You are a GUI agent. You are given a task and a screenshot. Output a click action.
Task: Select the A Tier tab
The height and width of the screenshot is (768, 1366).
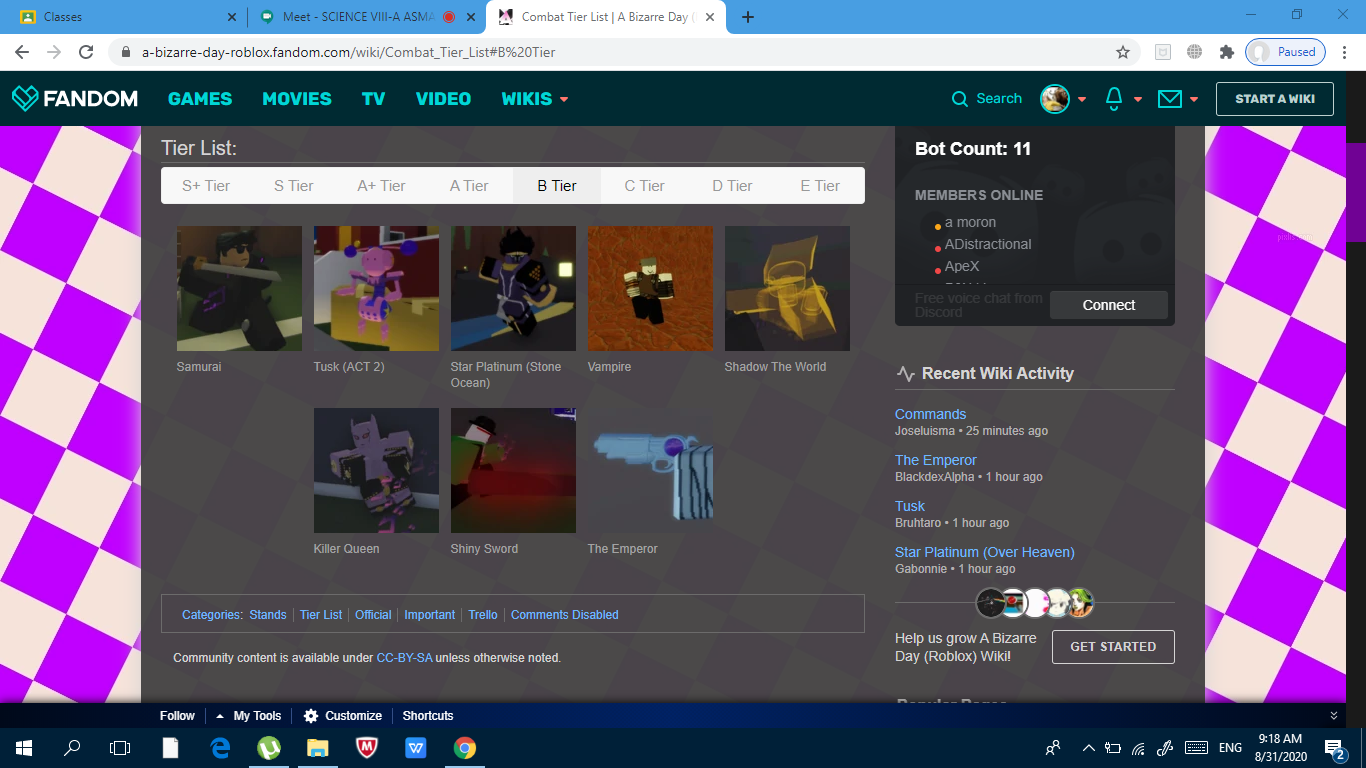tap(469, 186)
